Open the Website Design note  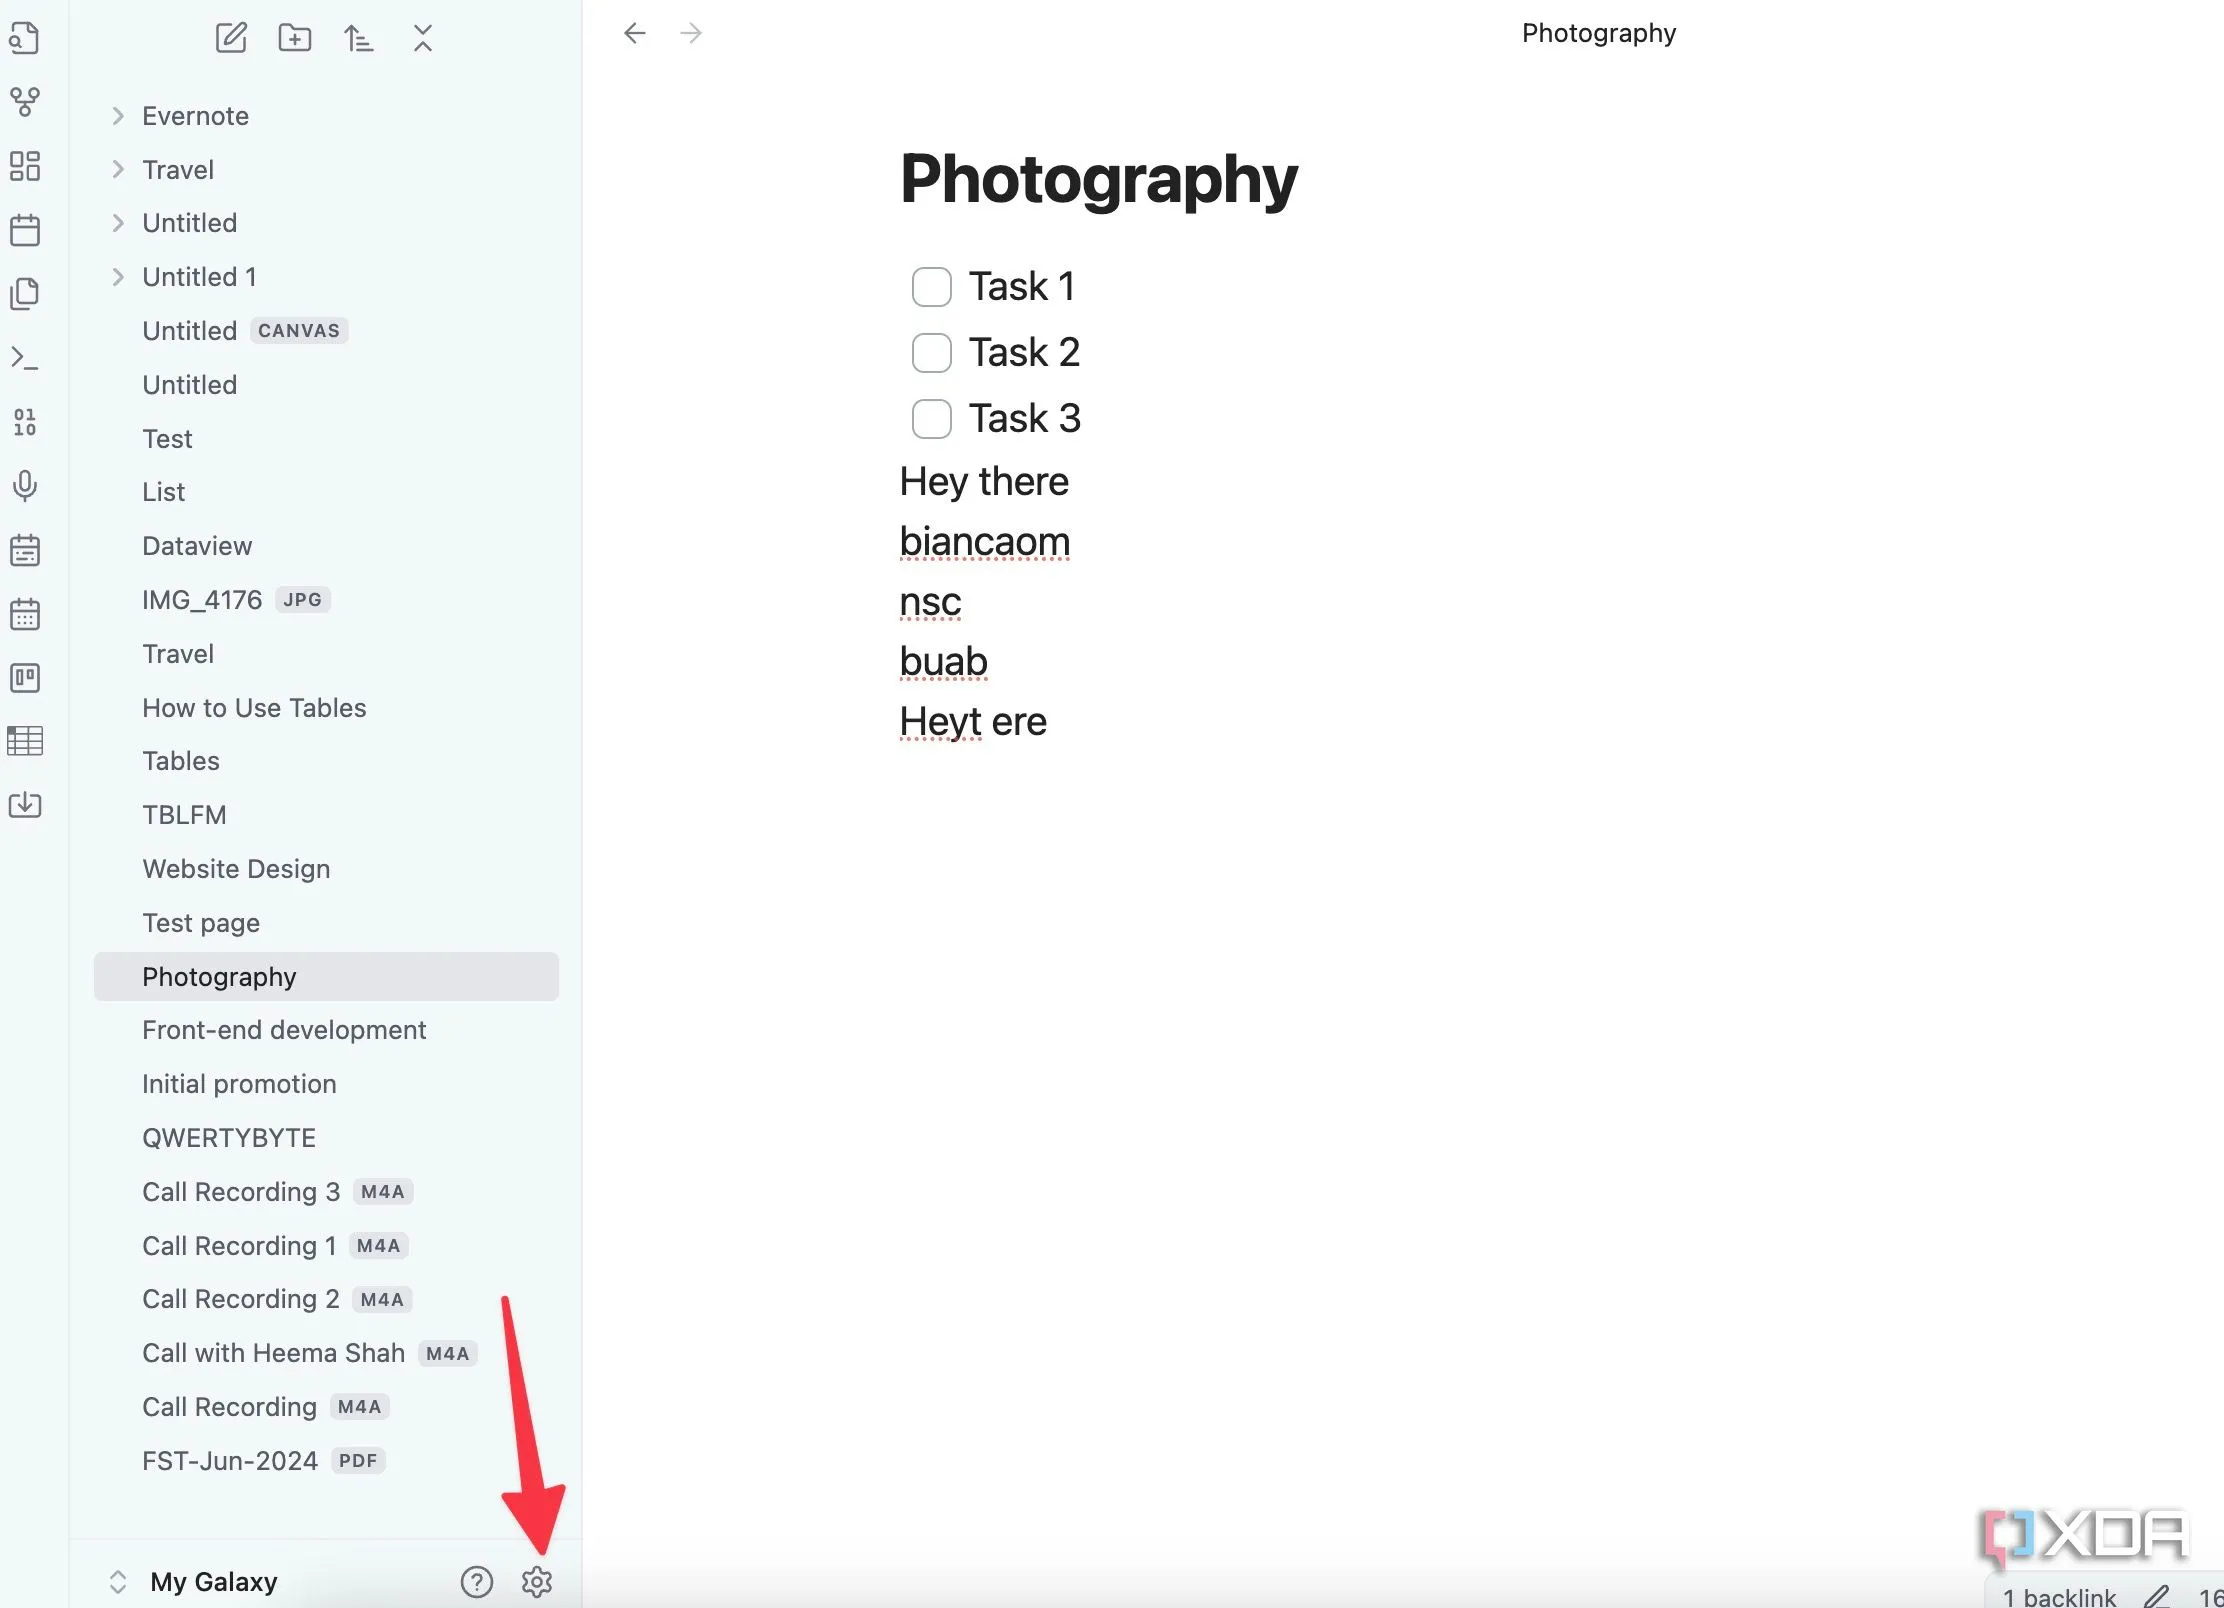pos(236,869)
